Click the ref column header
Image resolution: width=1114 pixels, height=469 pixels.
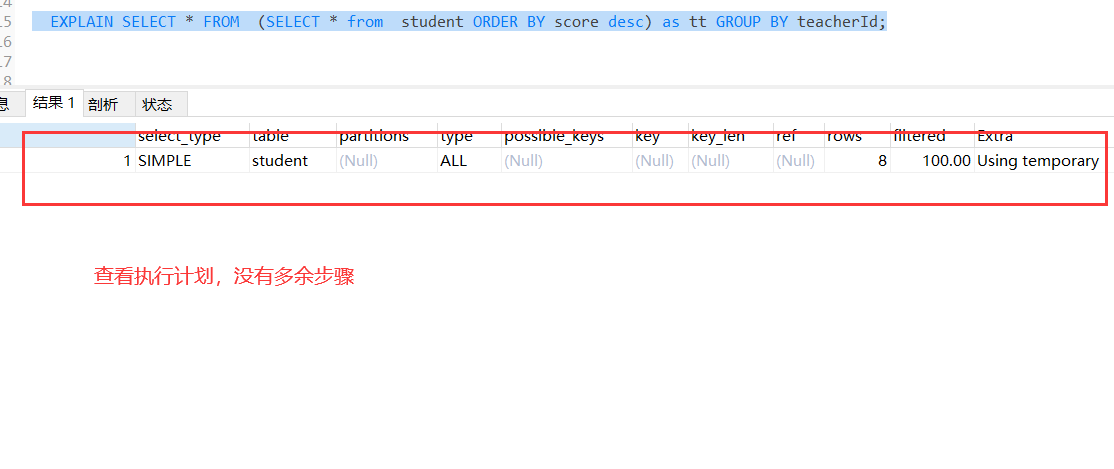[x=799, y=135]
